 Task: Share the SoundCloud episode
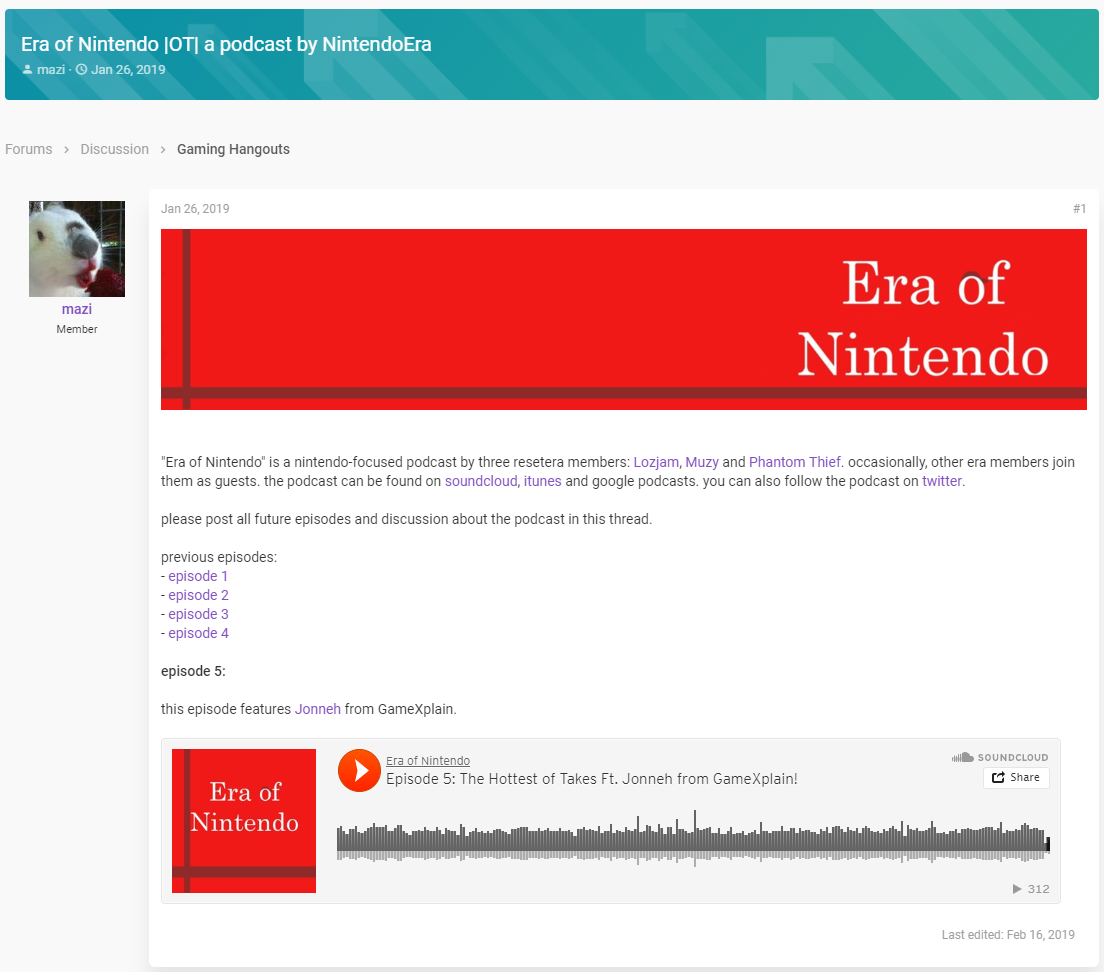pyautogui.click(x=1016, y=778)
